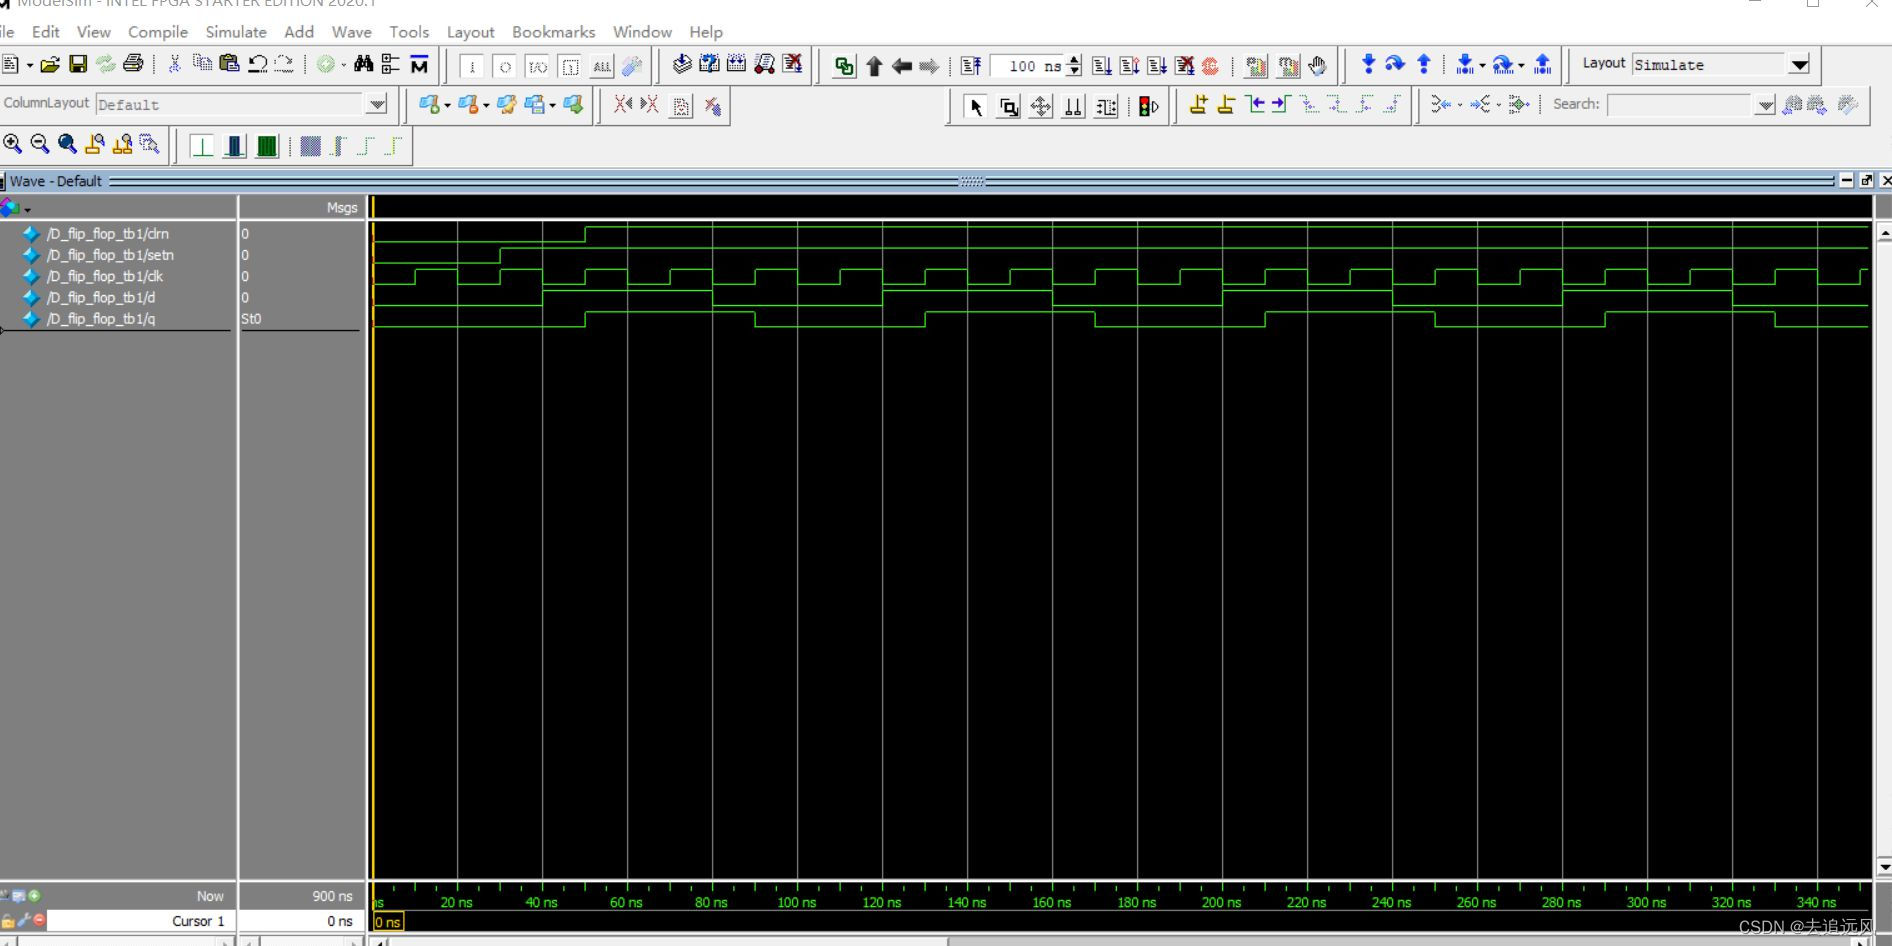Click the Find Previous Transition green arrow icon
Screen dimensions: 1892x946
click(1256, 104)
